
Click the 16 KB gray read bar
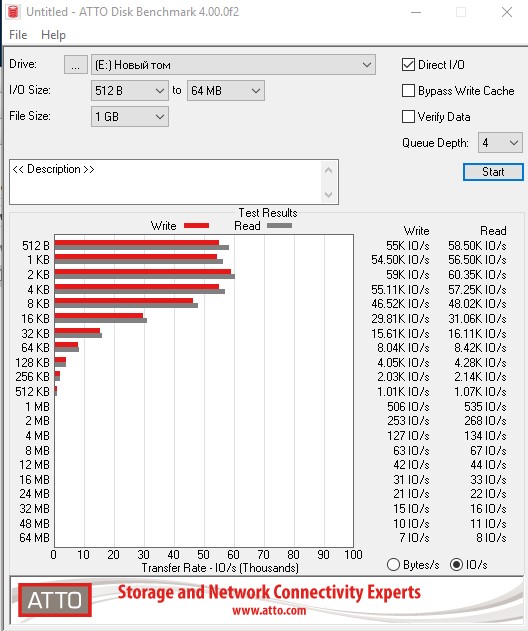[x=101, y=320]
